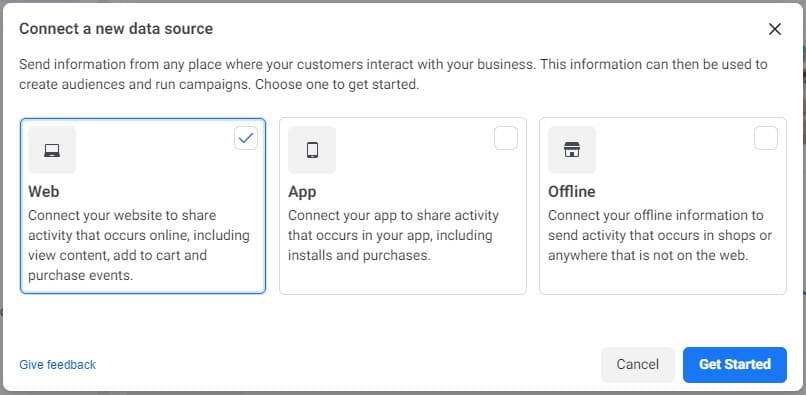Close the Connect a new data source dialog
Screen dimensions: 806x395
pyautogui.click(x=775, y=29)
